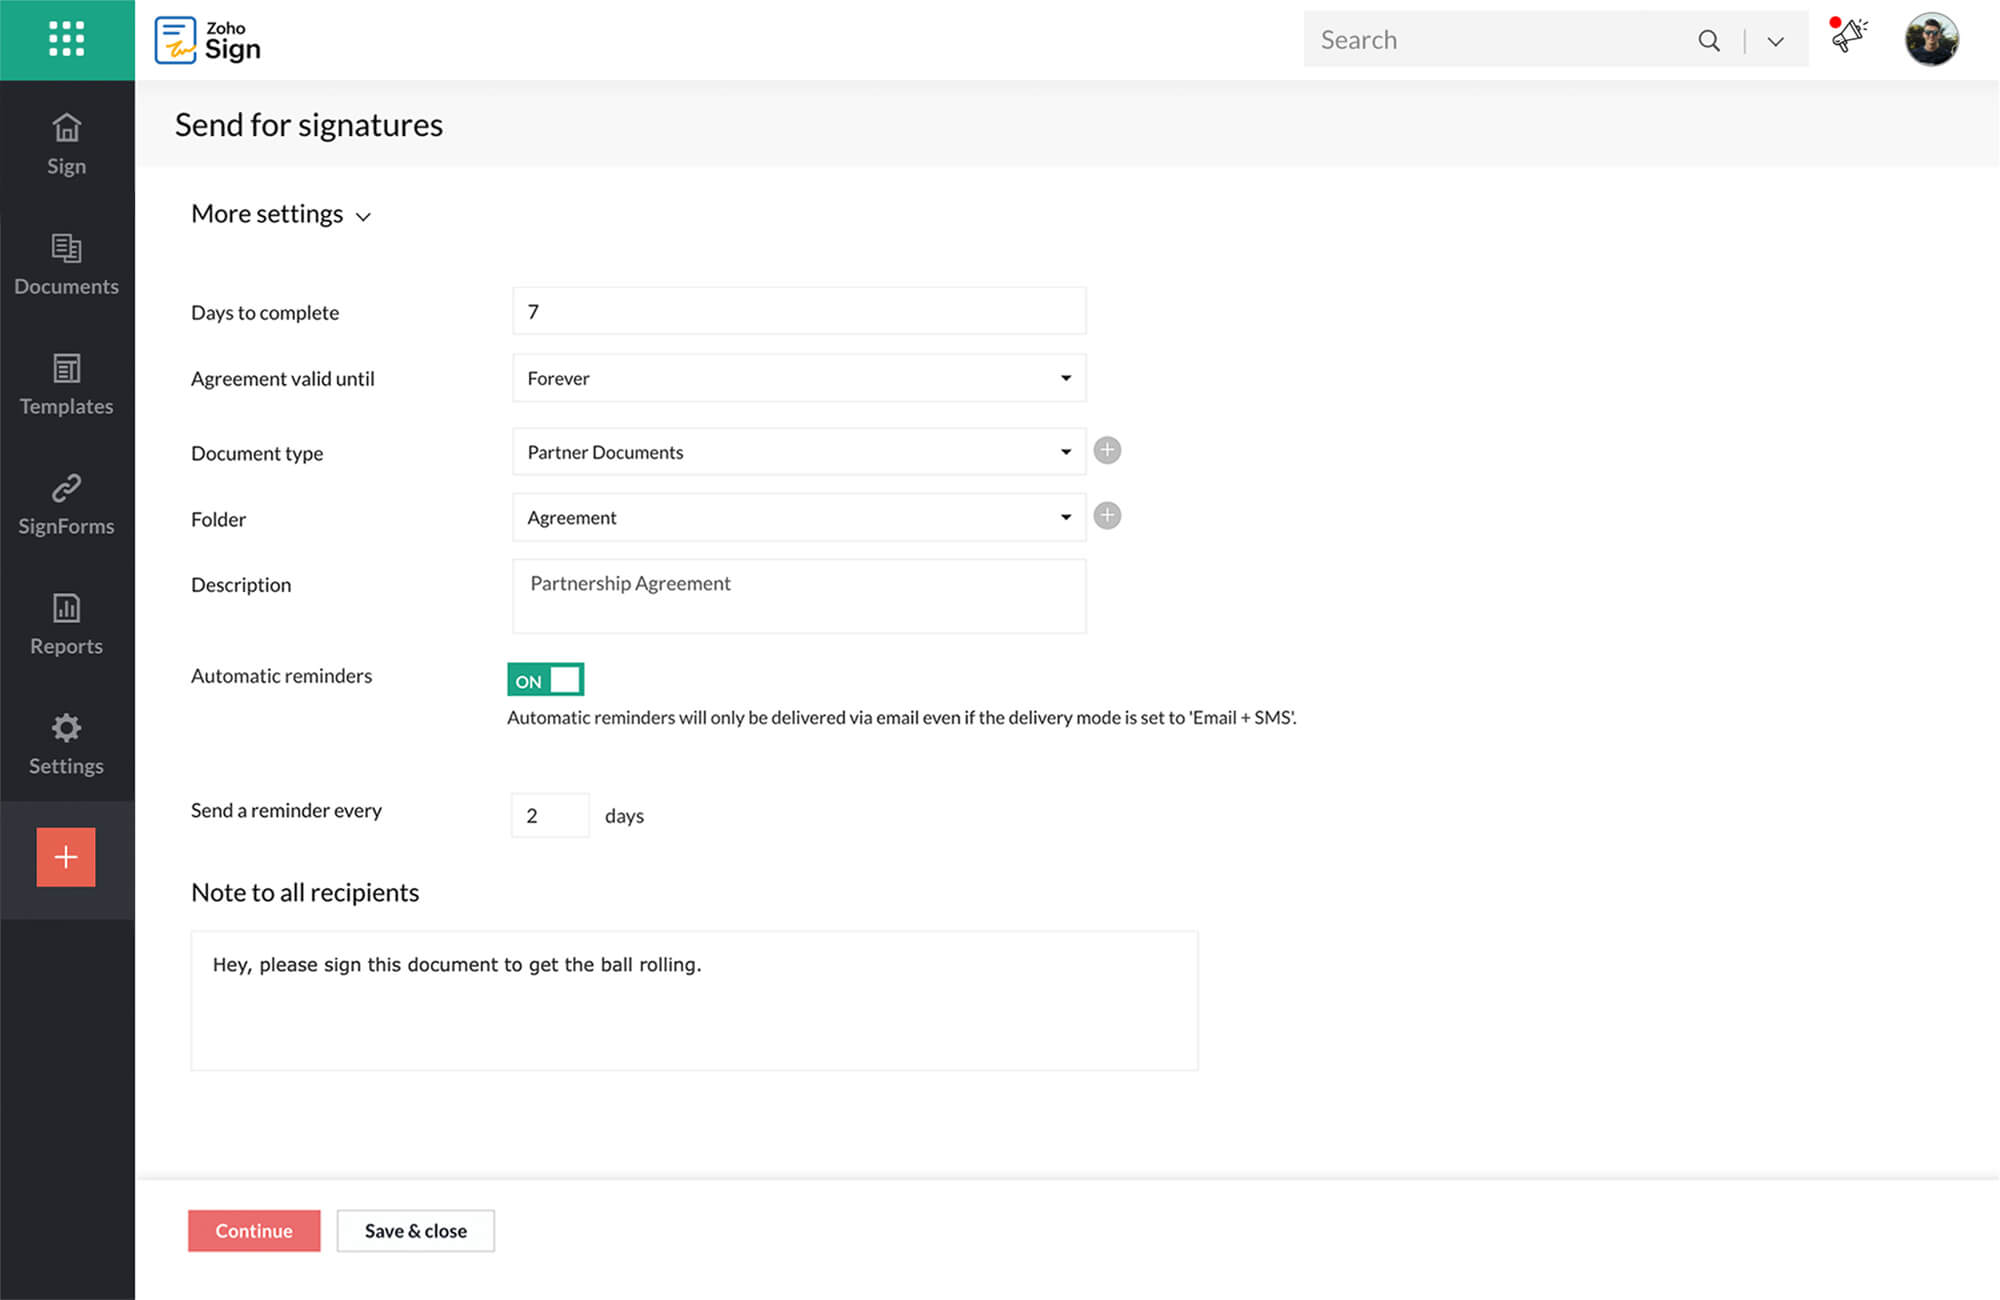Click the Save & close button
Image resolution: width=2000 pixels, height=1300 pixels.
pos(415,1231)
